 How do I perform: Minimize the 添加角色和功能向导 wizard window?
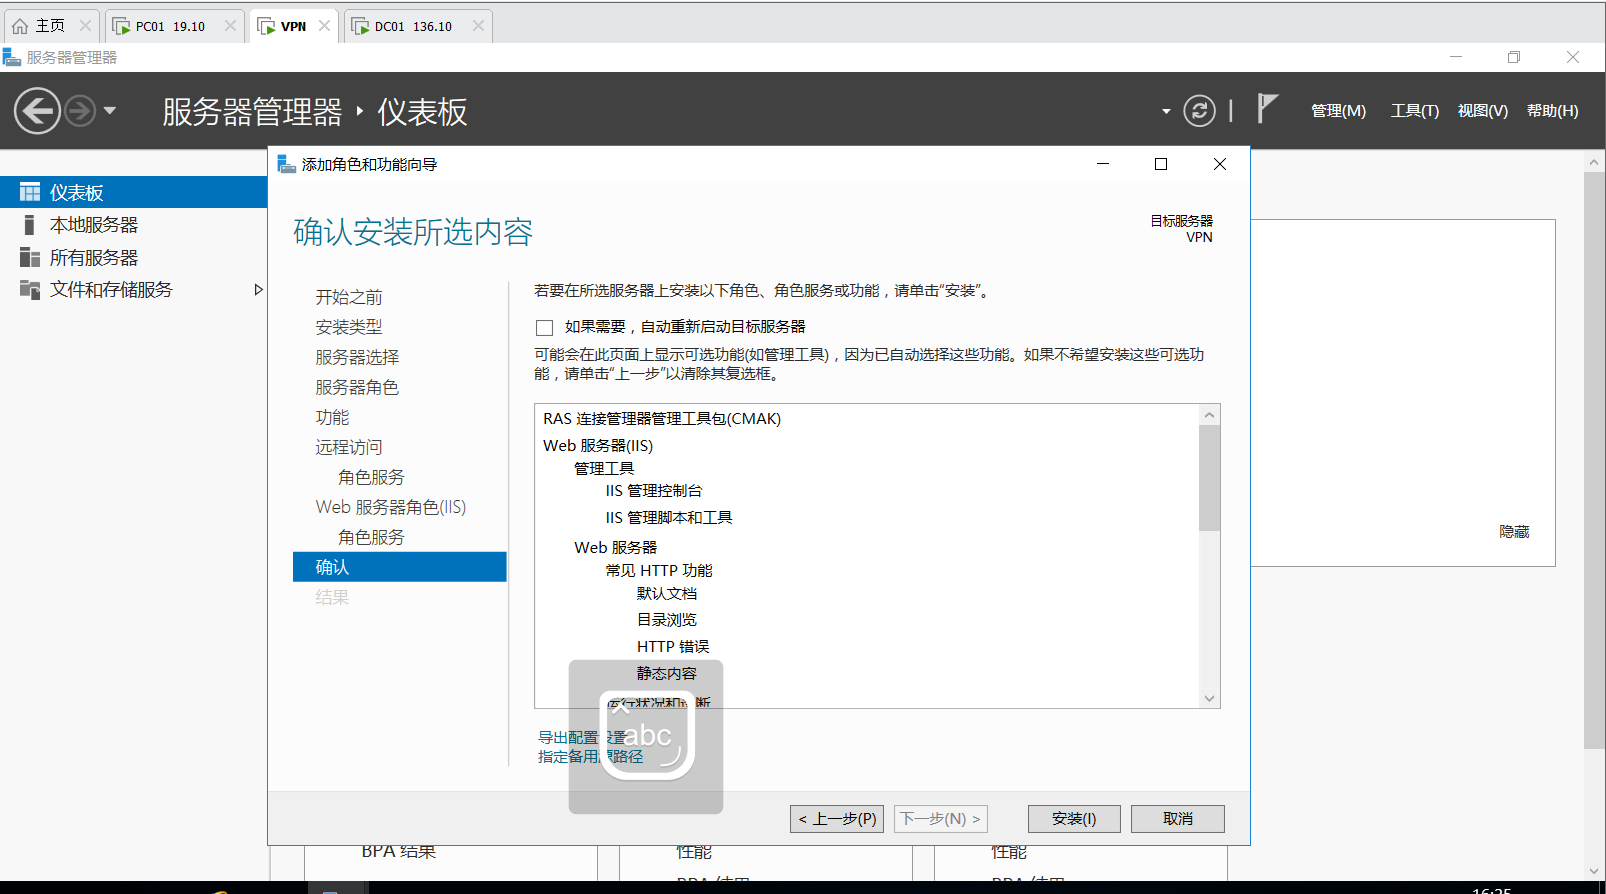1103,164
